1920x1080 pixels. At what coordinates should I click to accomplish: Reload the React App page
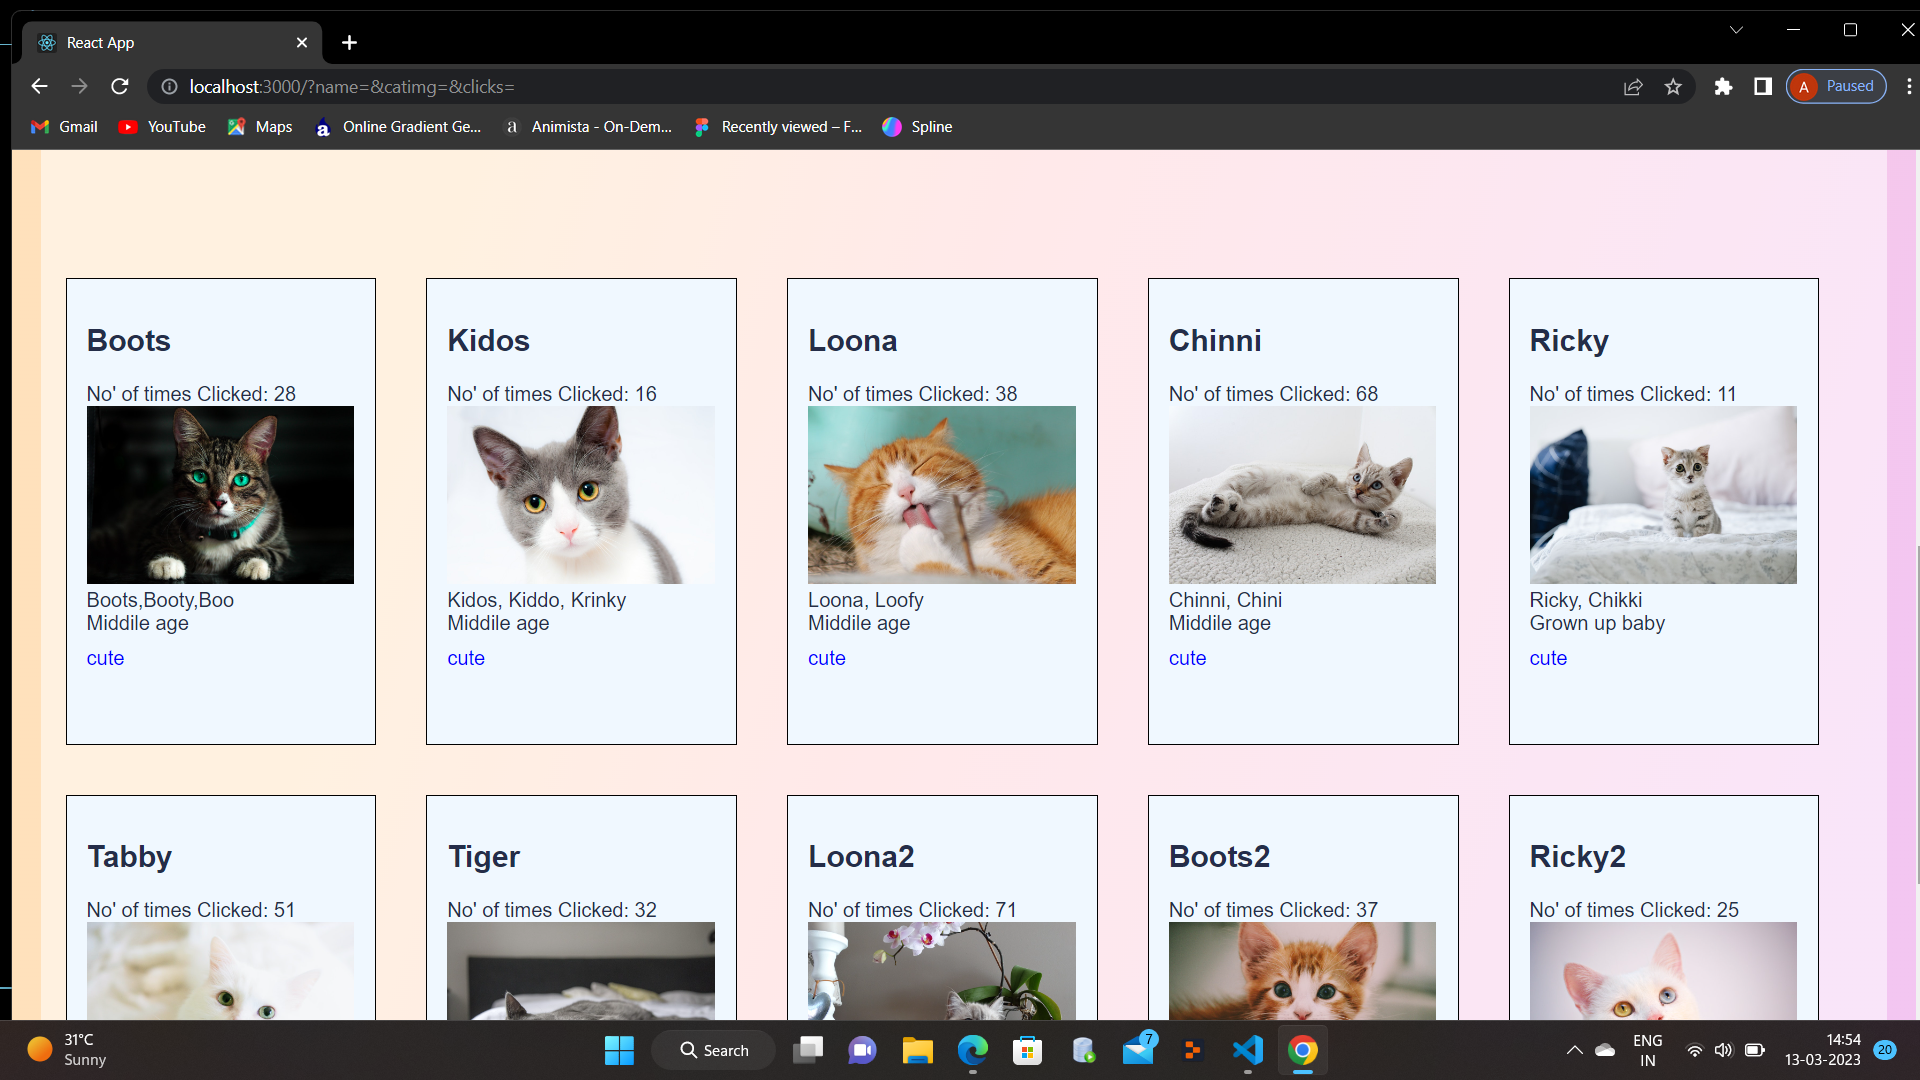pos(119,86)
